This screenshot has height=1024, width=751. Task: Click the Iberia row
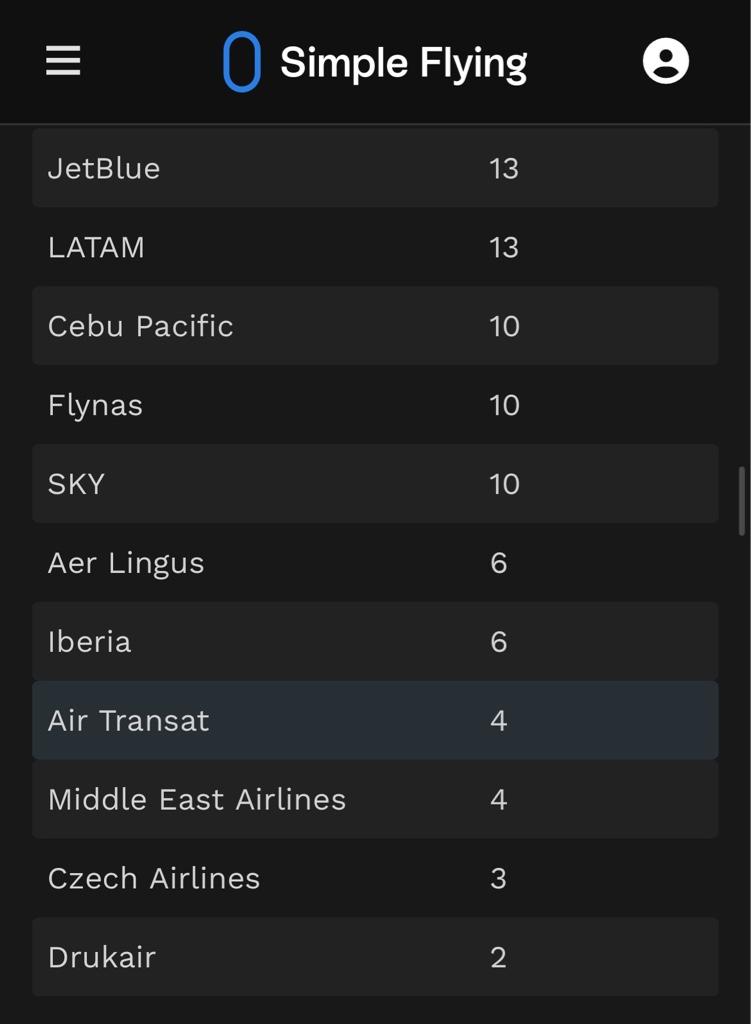pyautogui.click(x=376, y=642)
